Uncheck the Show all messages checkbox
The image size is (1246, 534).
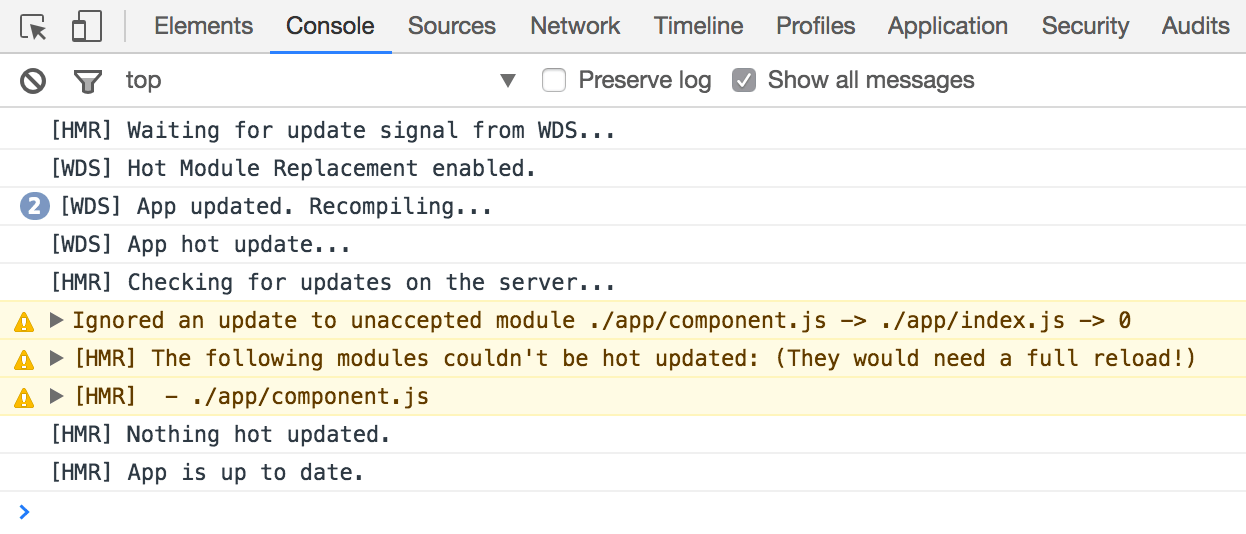[x=743, y=80]
